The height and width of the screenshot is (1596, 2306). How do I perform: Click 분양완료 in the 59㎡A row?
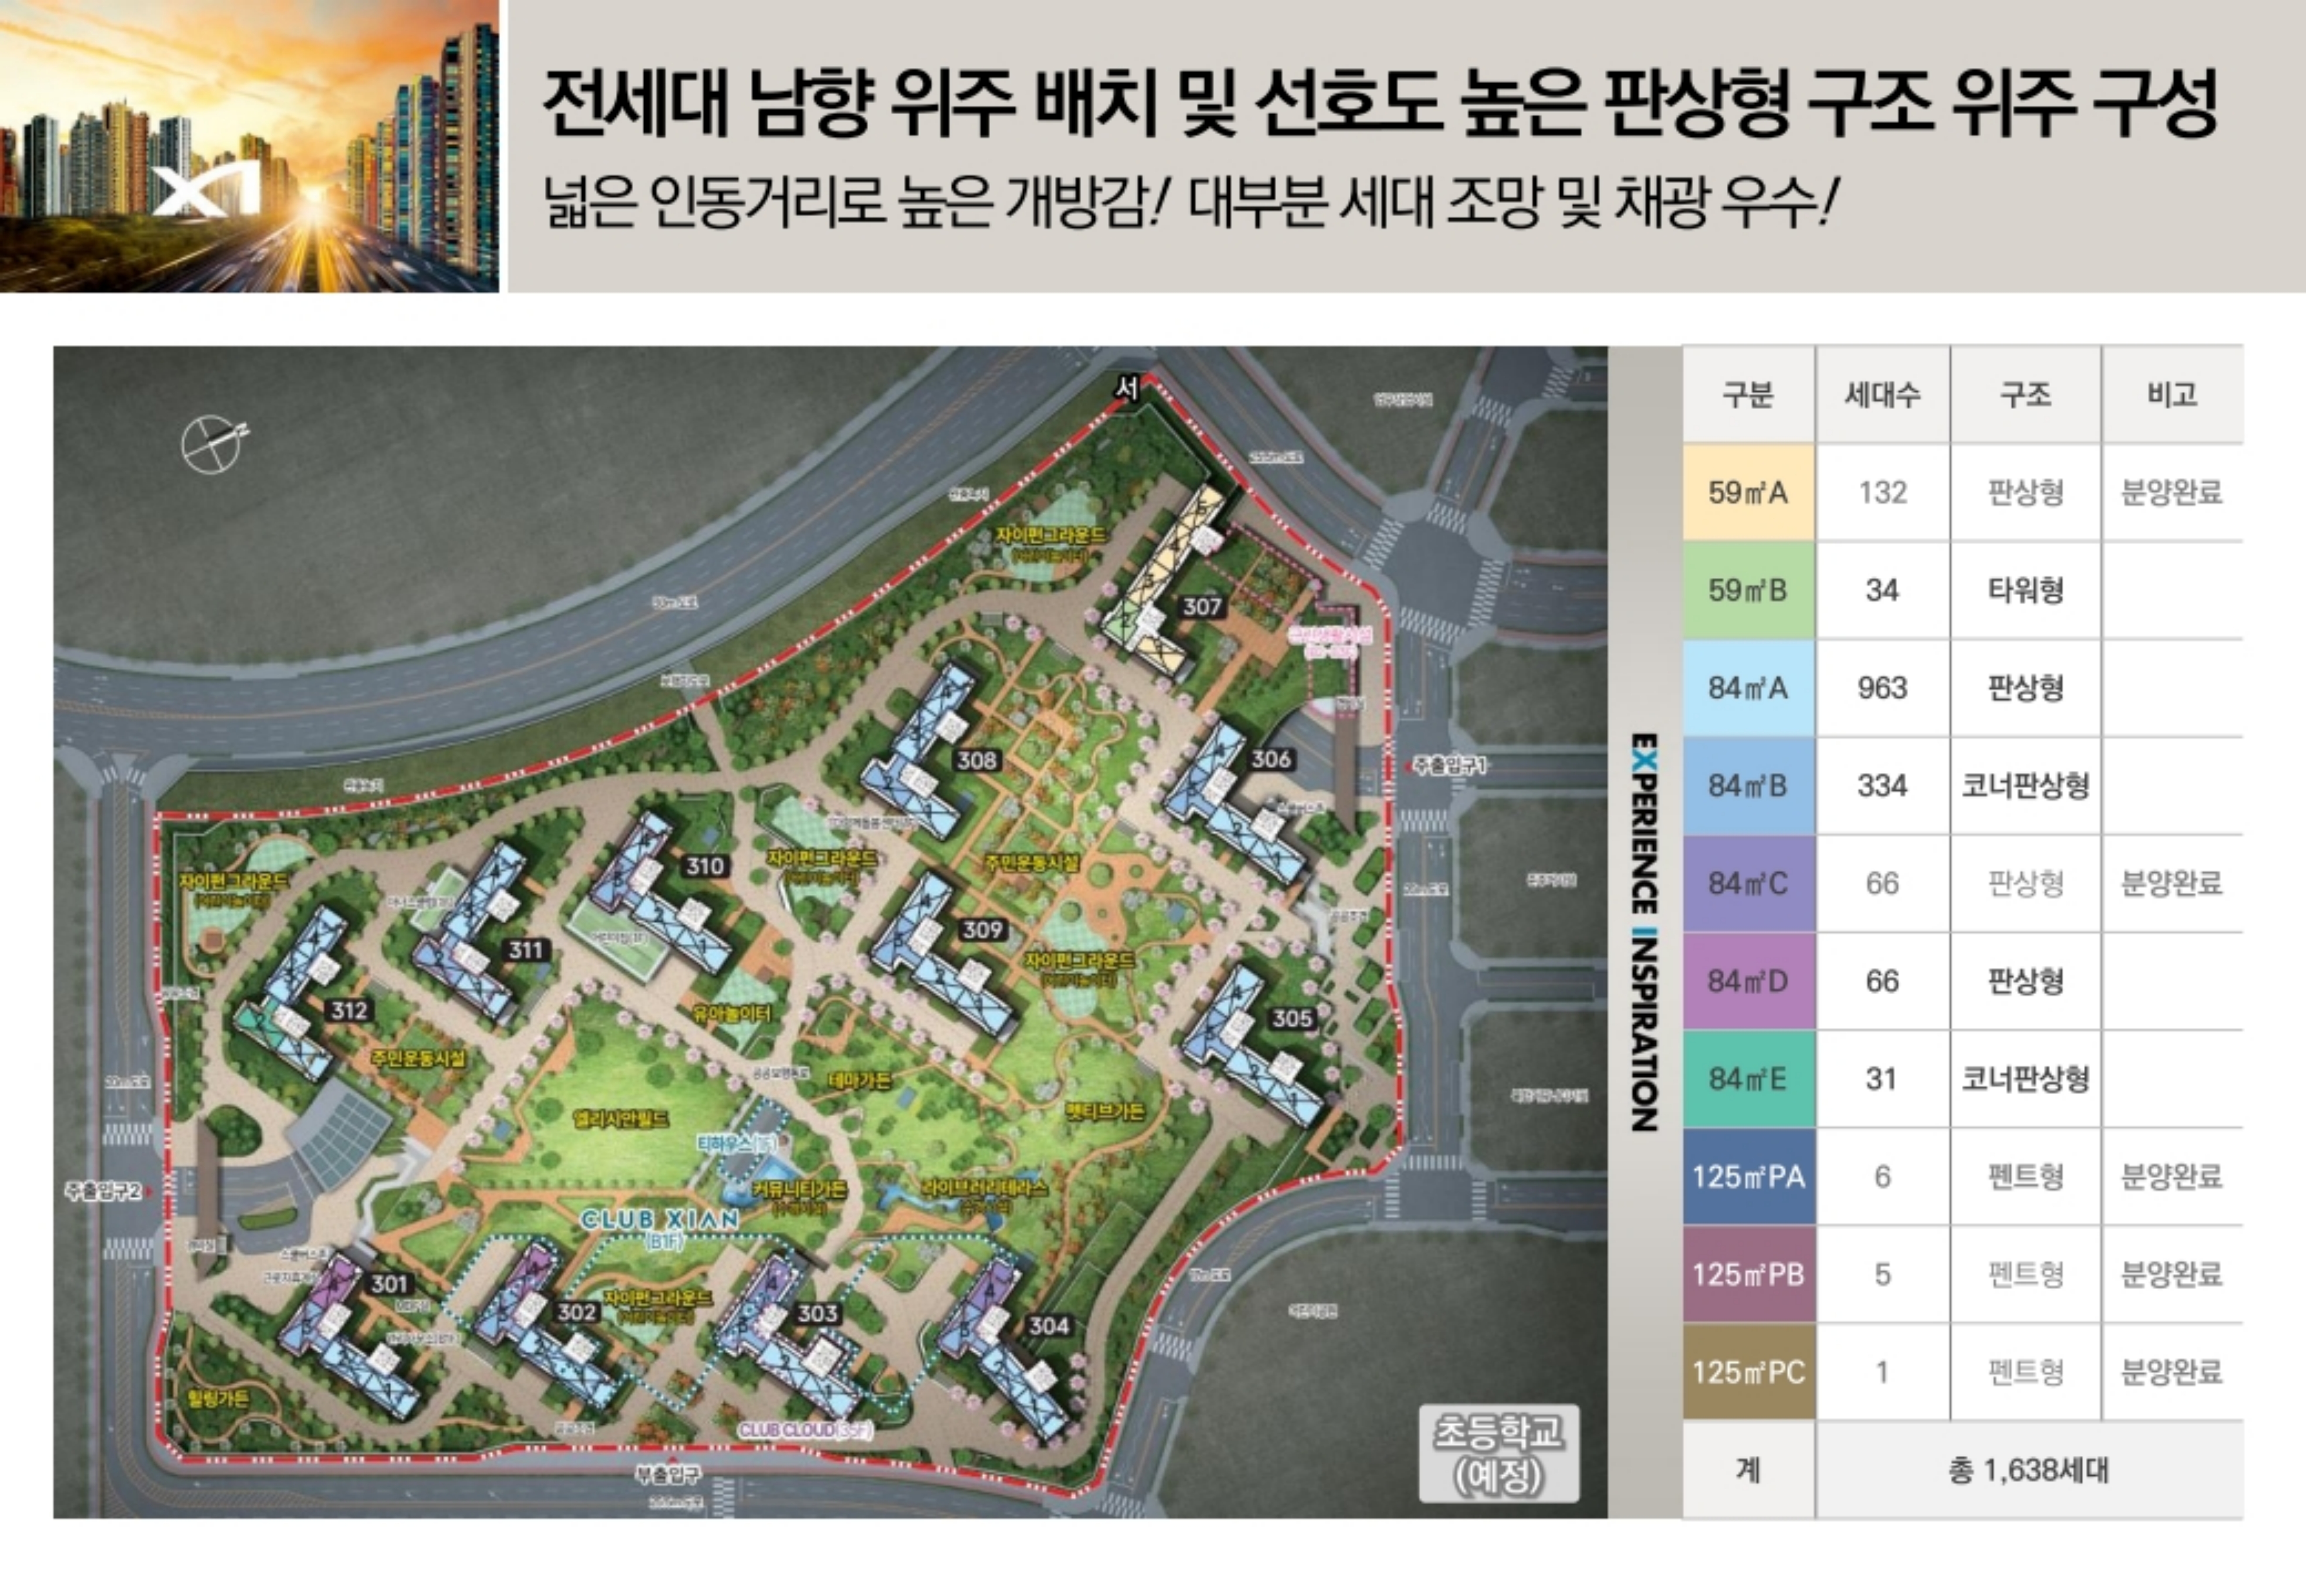coord(2172,492)
